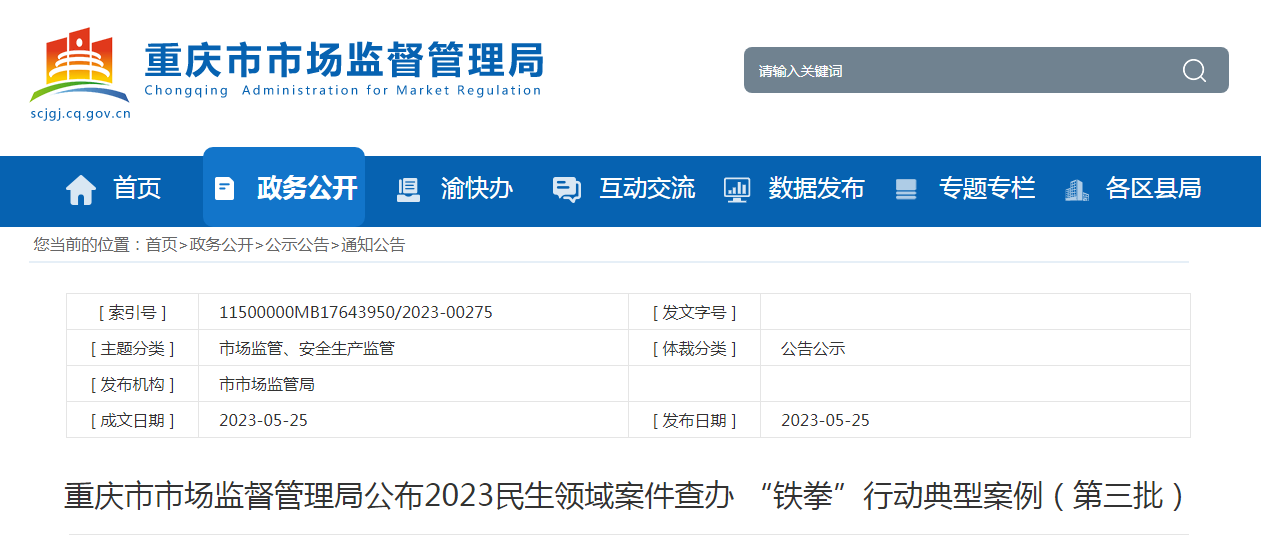Click the article headline about “铁拳”行动典型案例

627,496
